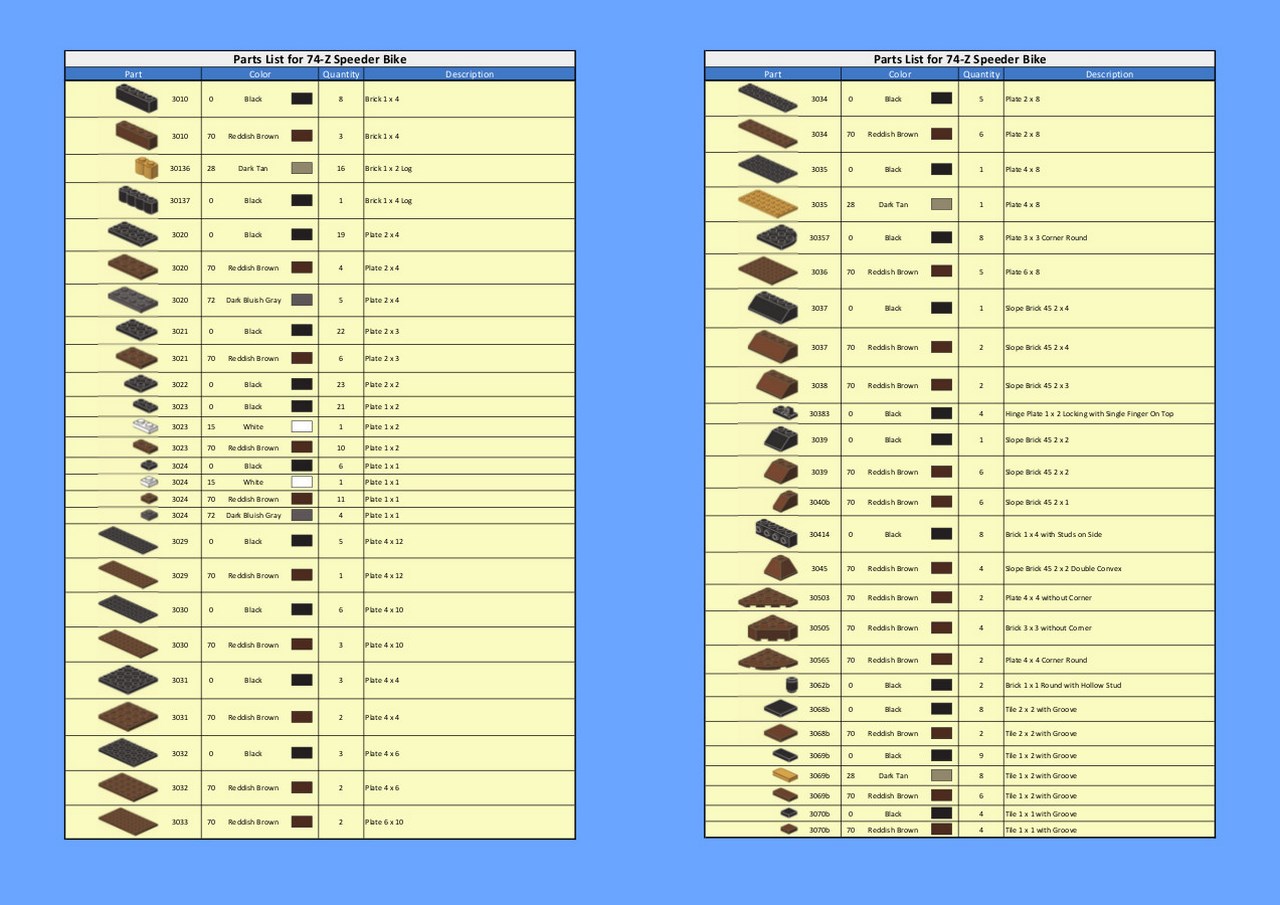Click the Dark Tan swatch in the 3069b row
The image size is (1280, 905).
pos(941,775)
